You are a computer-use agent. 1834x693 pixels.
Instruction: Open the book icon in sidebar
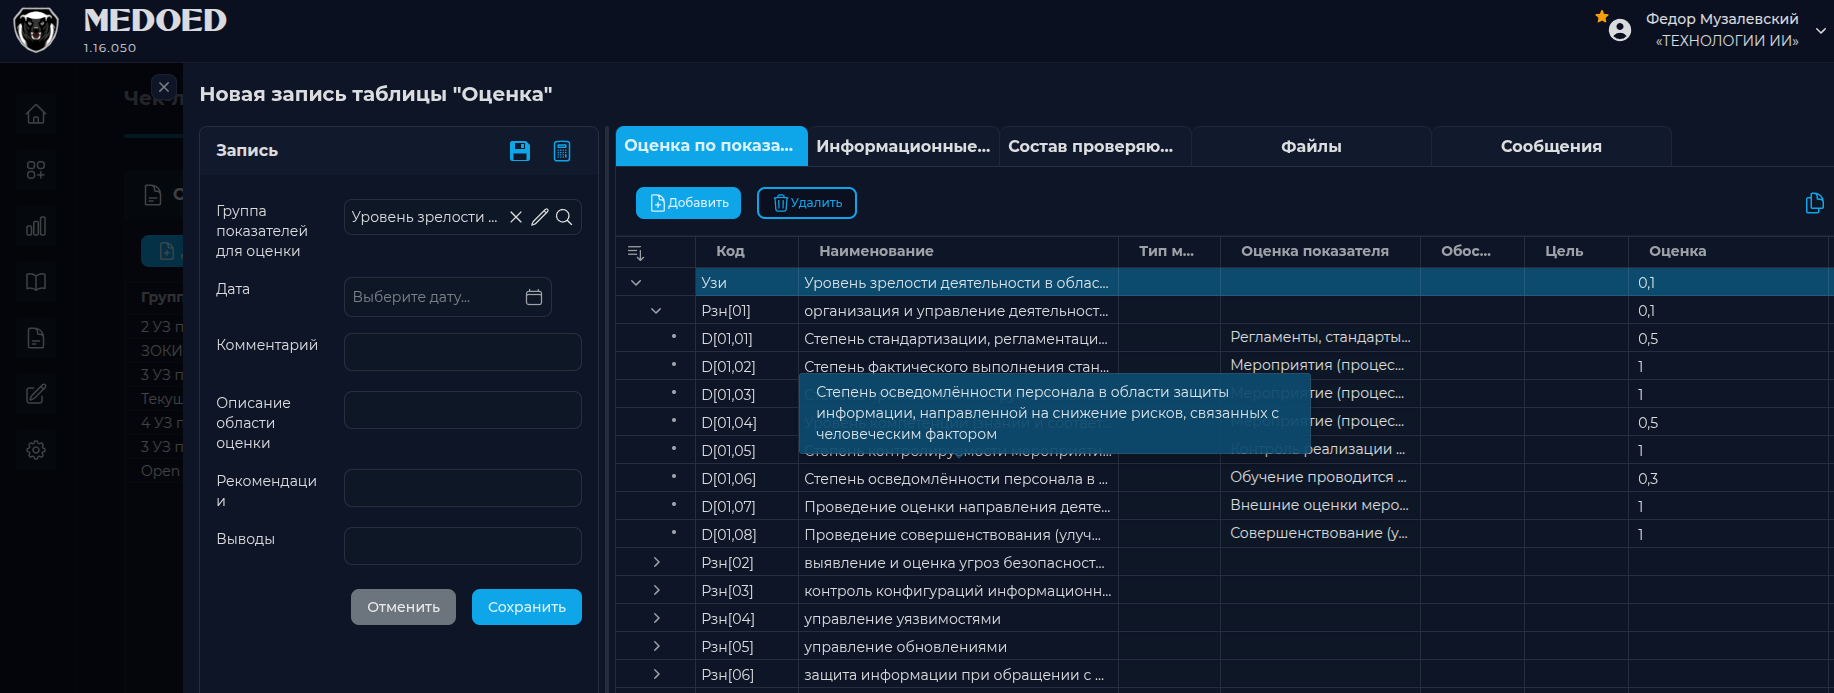point(36,282)
